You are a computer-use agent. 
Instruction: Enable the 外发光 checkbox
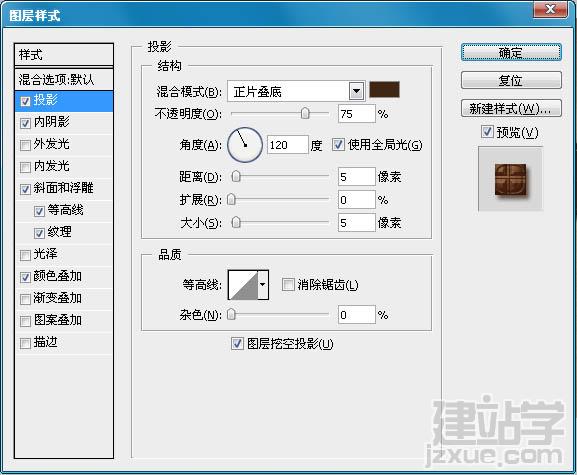25,145
